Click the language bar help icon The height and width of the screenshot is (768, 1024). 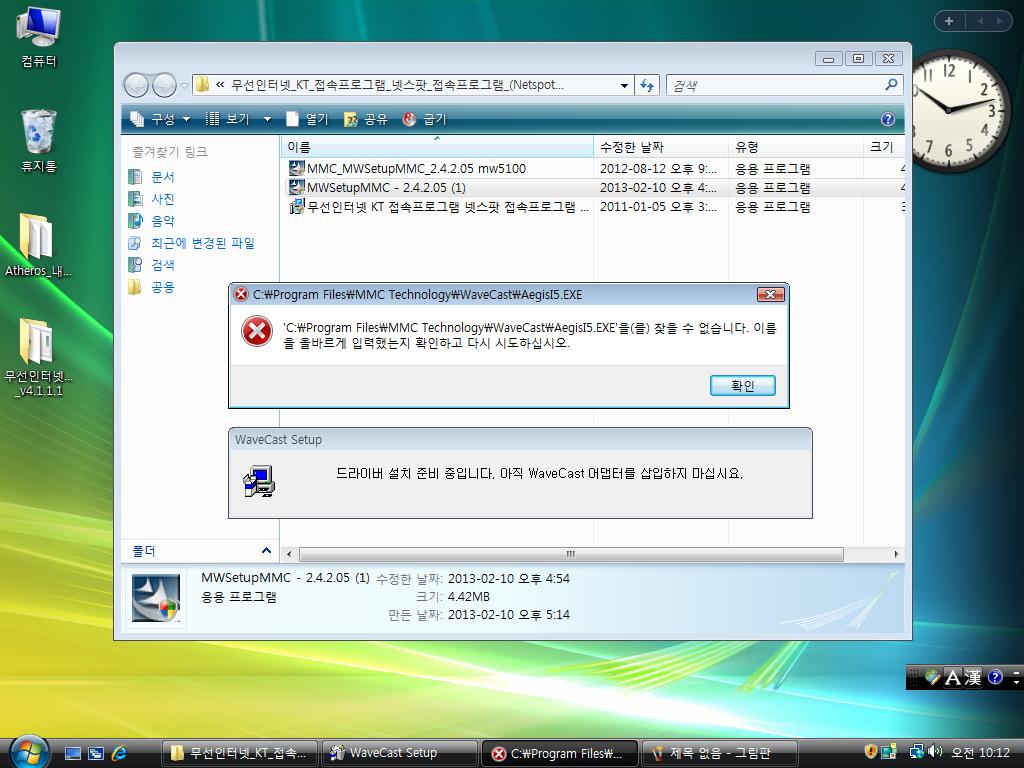coord(995,677)
